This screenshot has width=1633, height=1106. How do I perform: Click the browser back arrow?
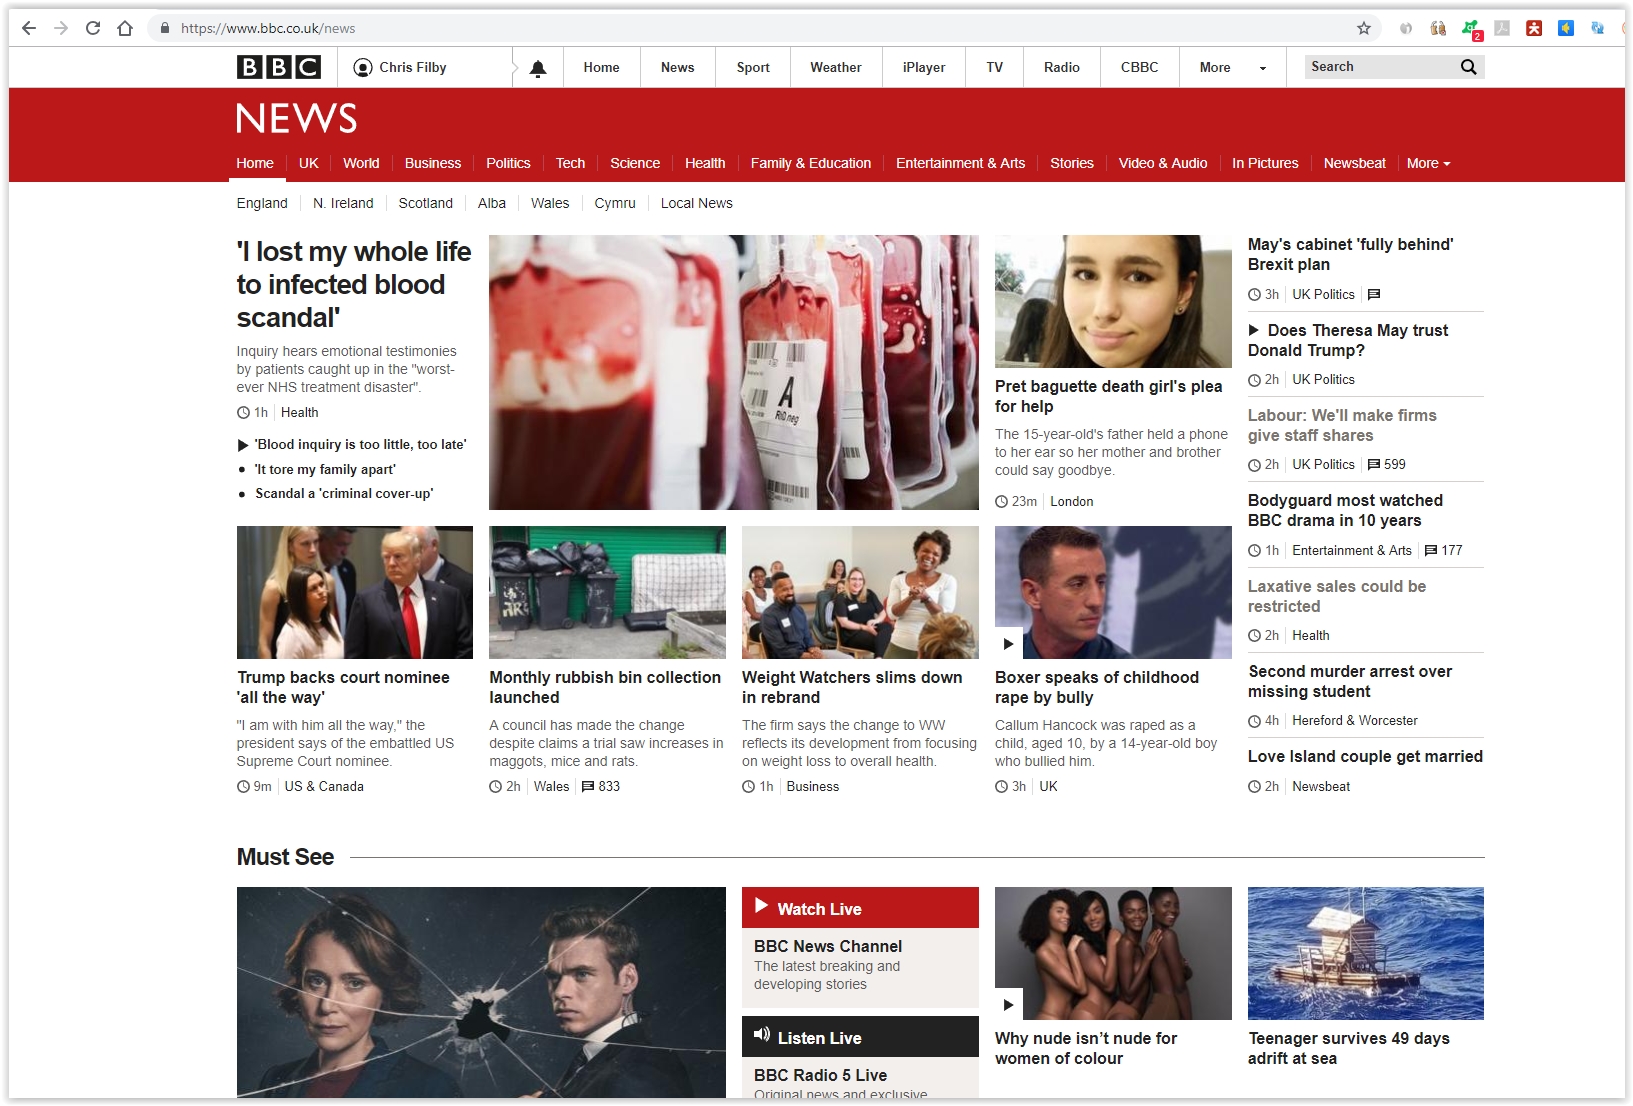coord(29,28)
